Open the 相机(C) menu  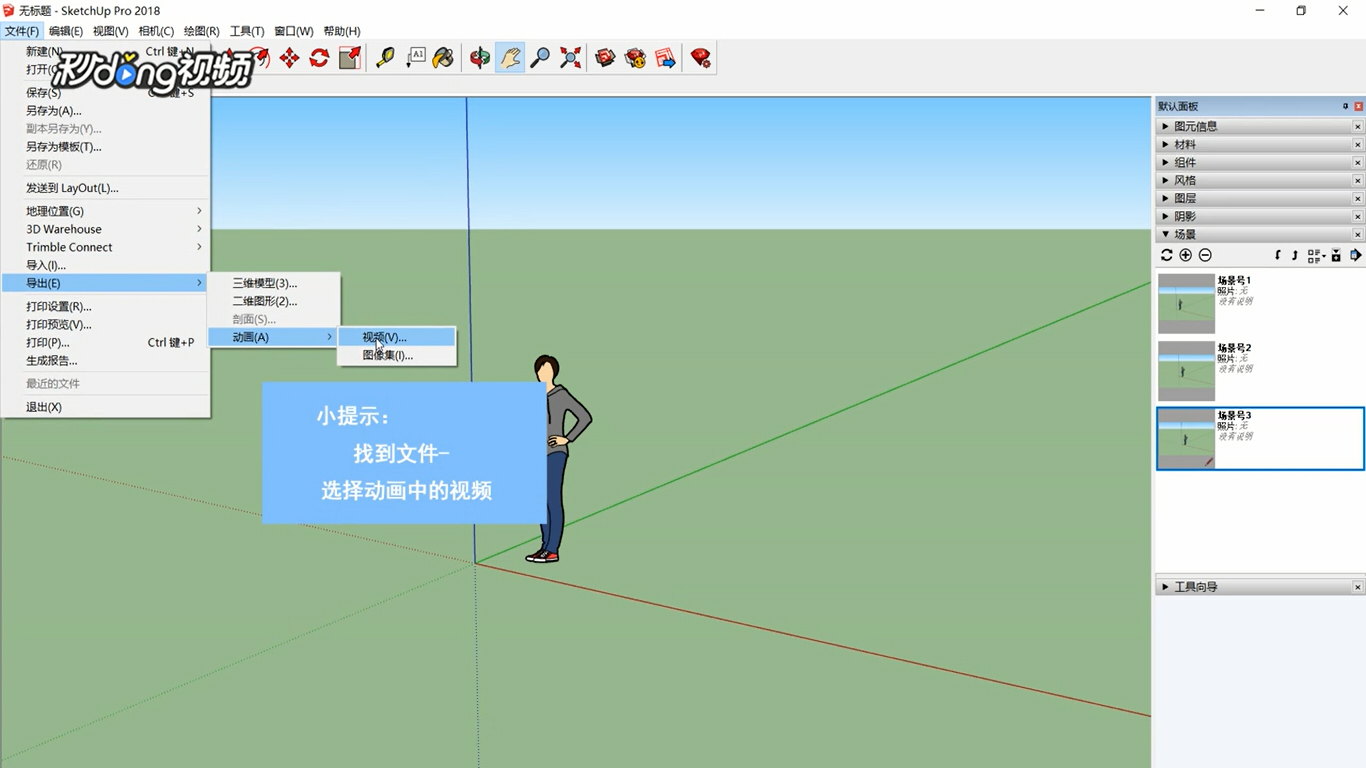point(156,31)
